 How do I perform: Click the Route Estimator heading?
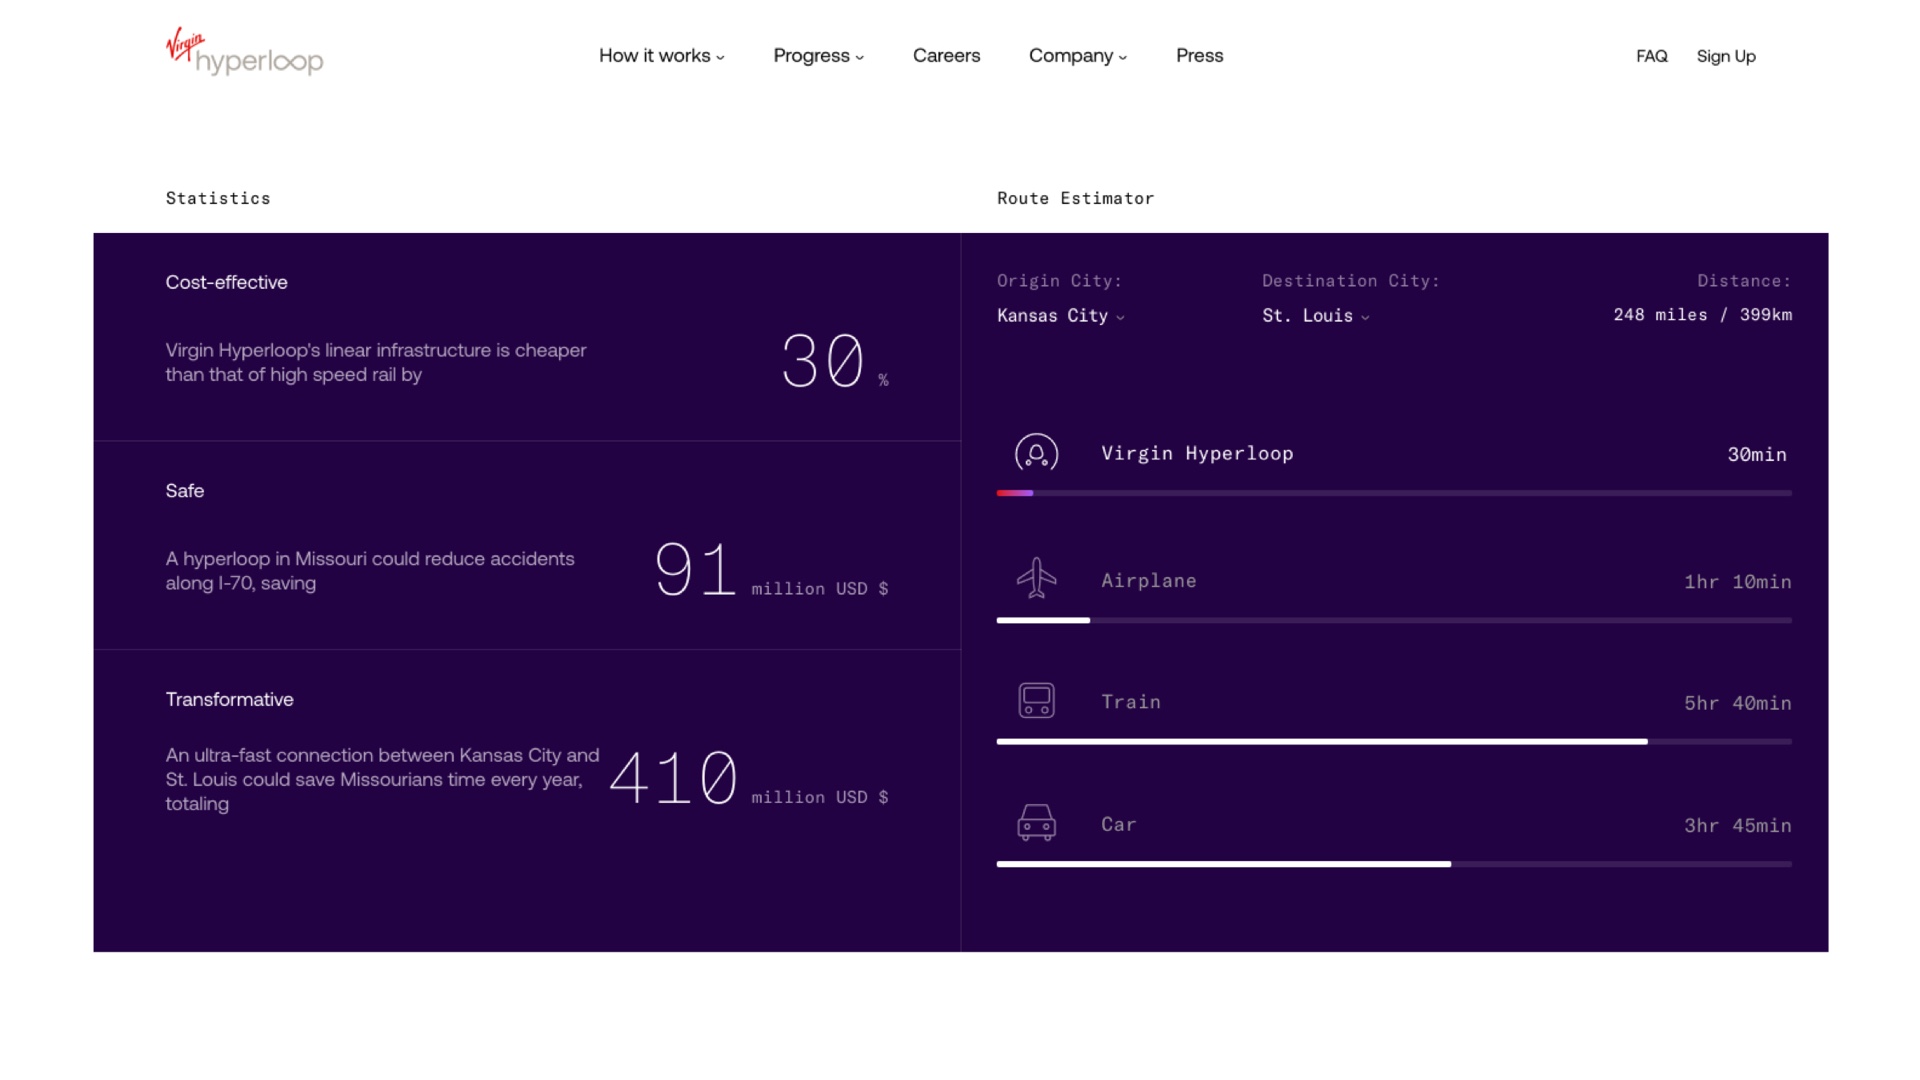[1075, 198]
